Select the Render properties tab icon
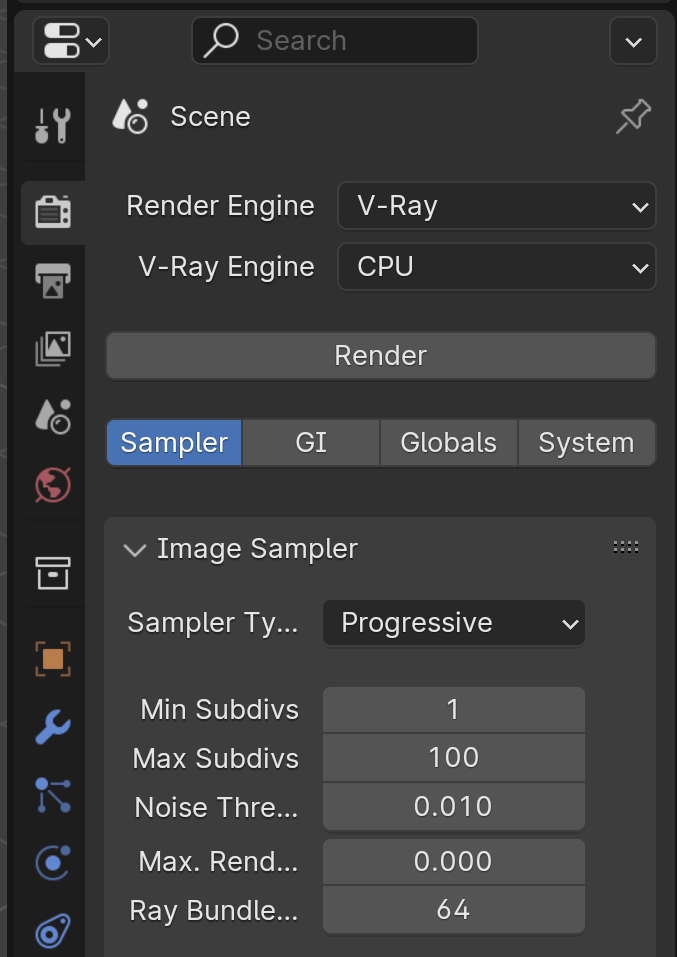 53,212
